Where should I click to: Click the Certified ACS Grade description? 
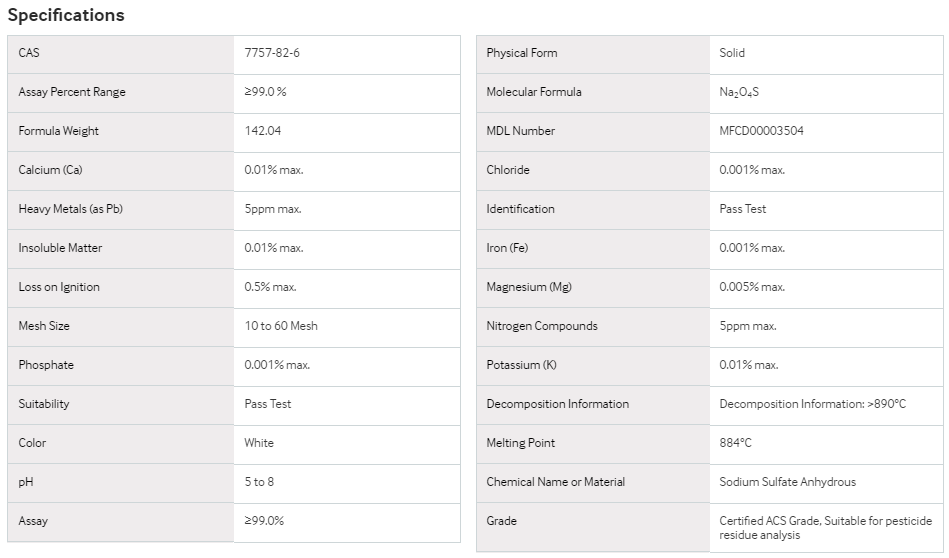pos(826,528)
